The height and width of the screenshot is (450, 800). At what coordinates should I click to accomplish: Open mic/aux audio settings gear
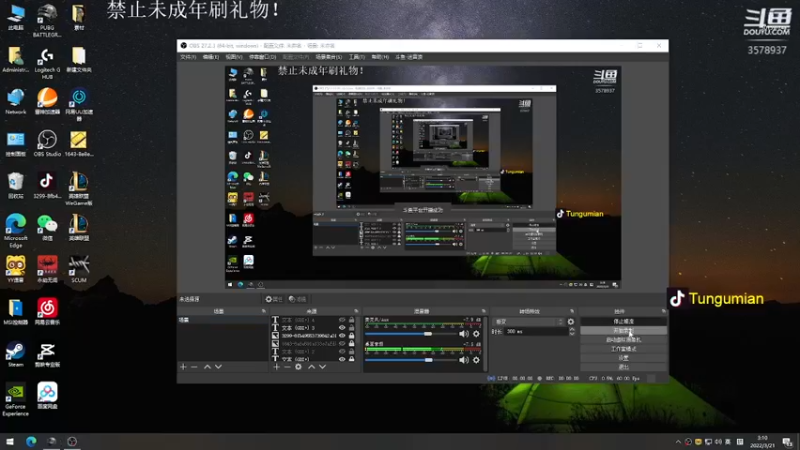coord(476,334)
